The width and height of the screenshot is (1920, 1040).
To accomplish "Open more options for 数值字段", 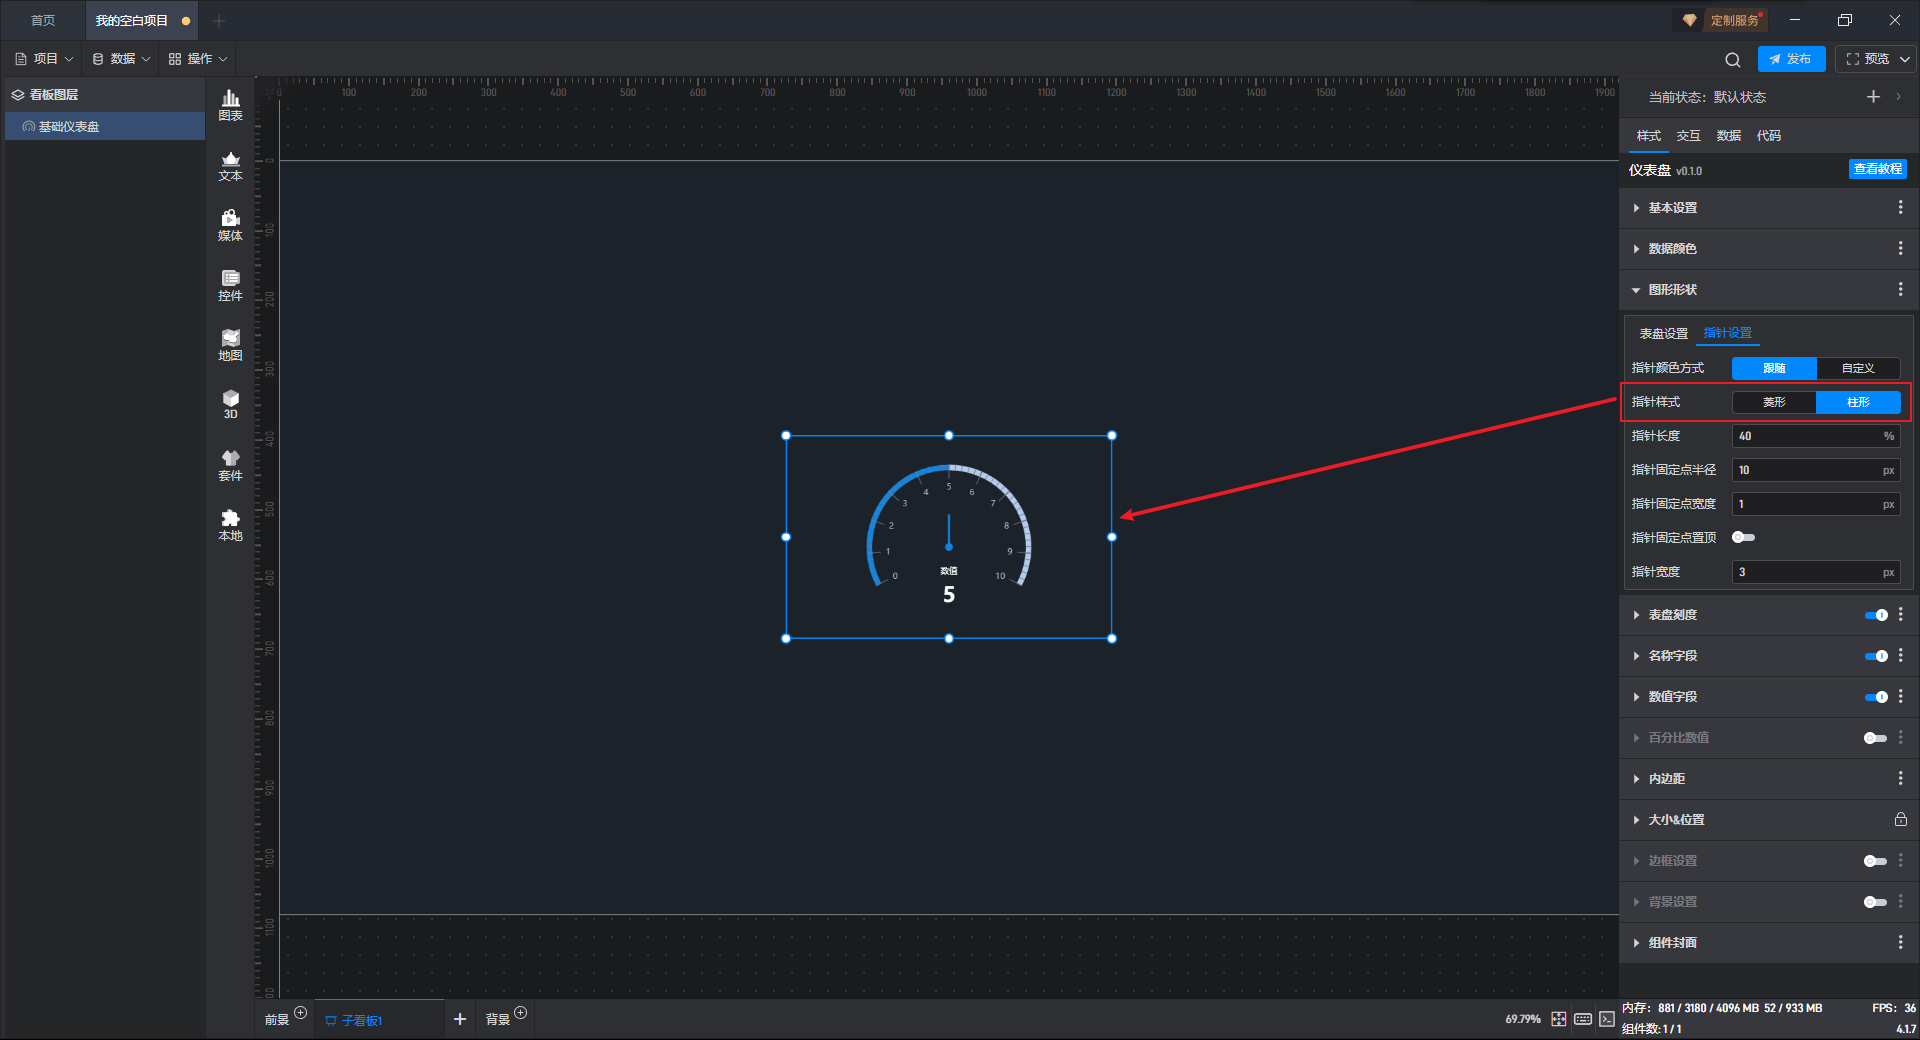I will pos(1900,697).
